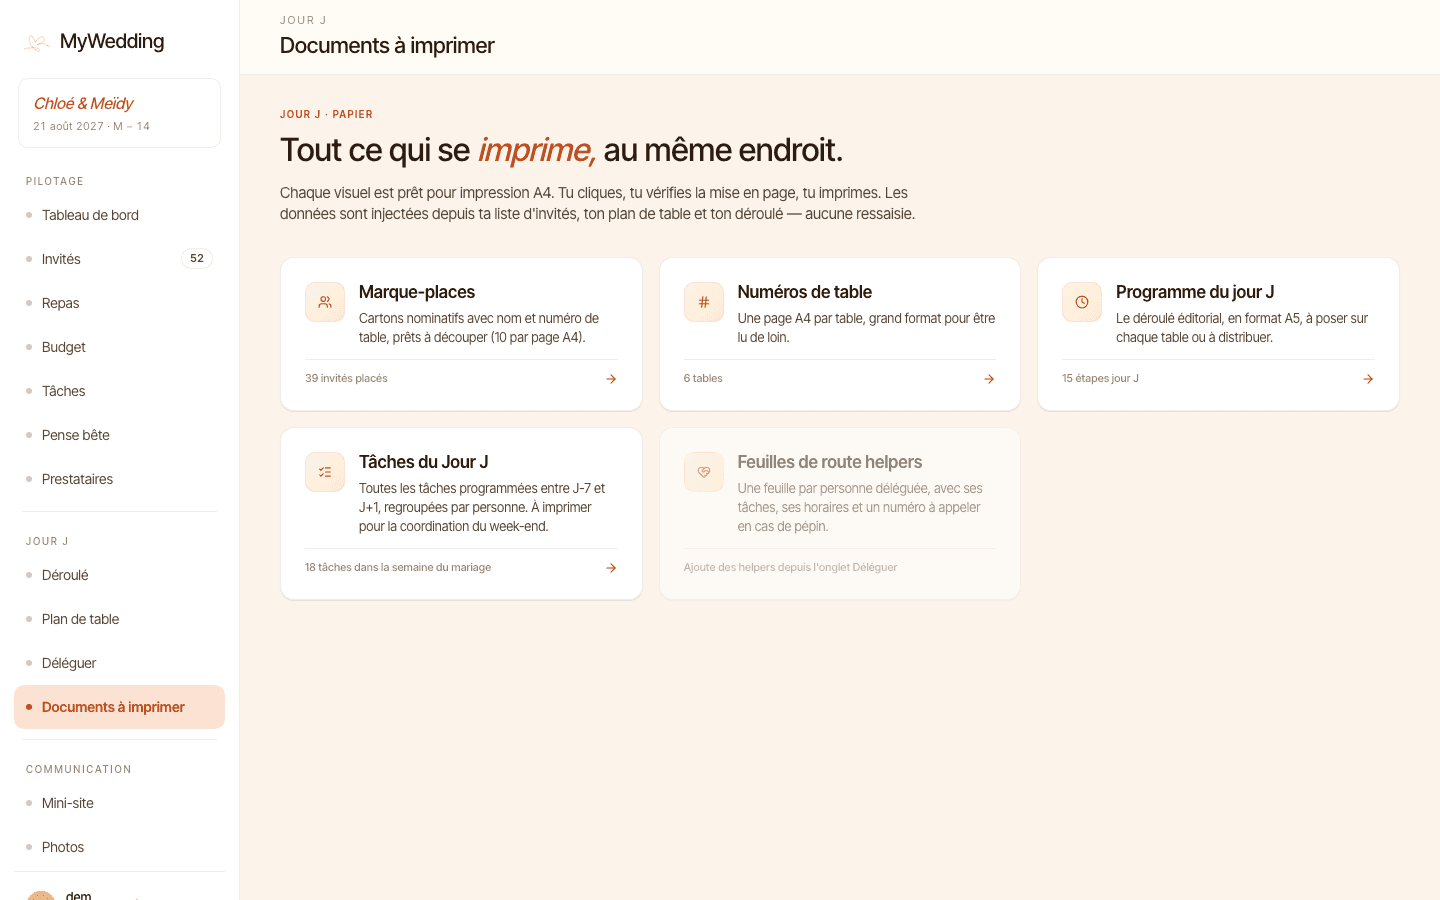1440x900 pixels.
Task: Open Déroulé under Jour J
Action: (x=119, y=575)
